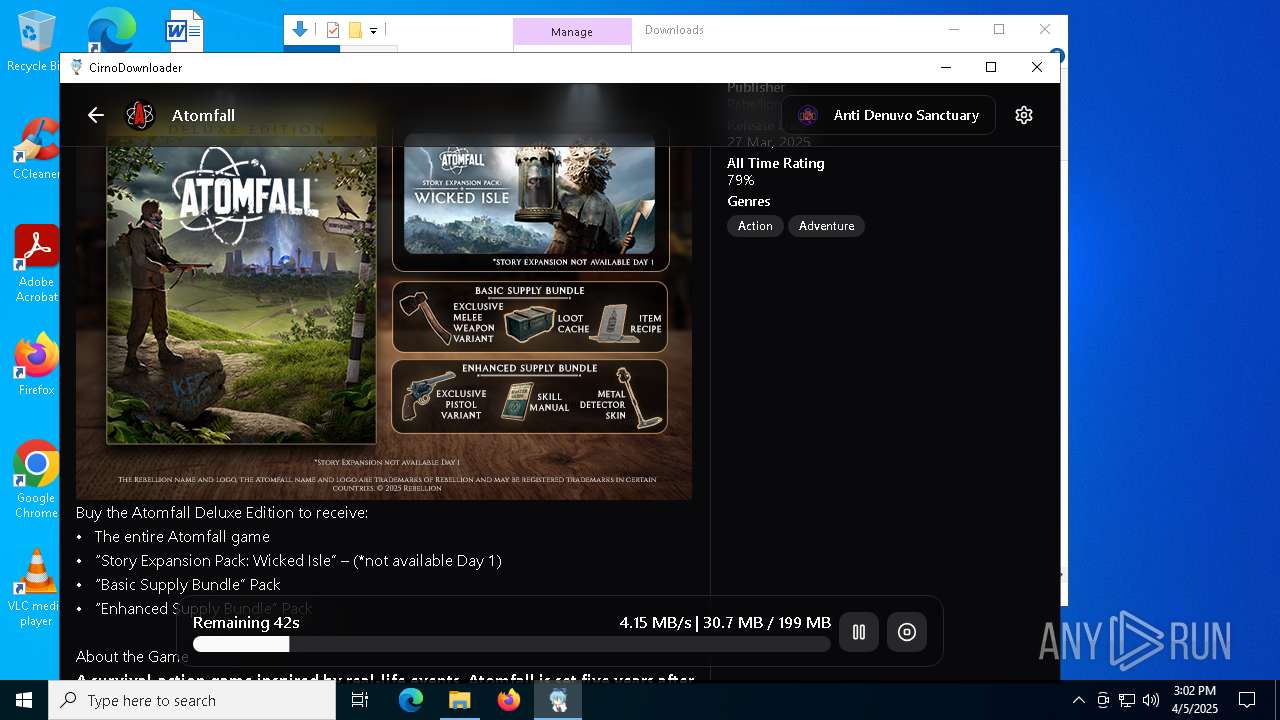The height and width of the screenshot is (720, 1280).
Task: Click the properties checkmark icon in Explorer toolbar
Action: pos(334,30)
